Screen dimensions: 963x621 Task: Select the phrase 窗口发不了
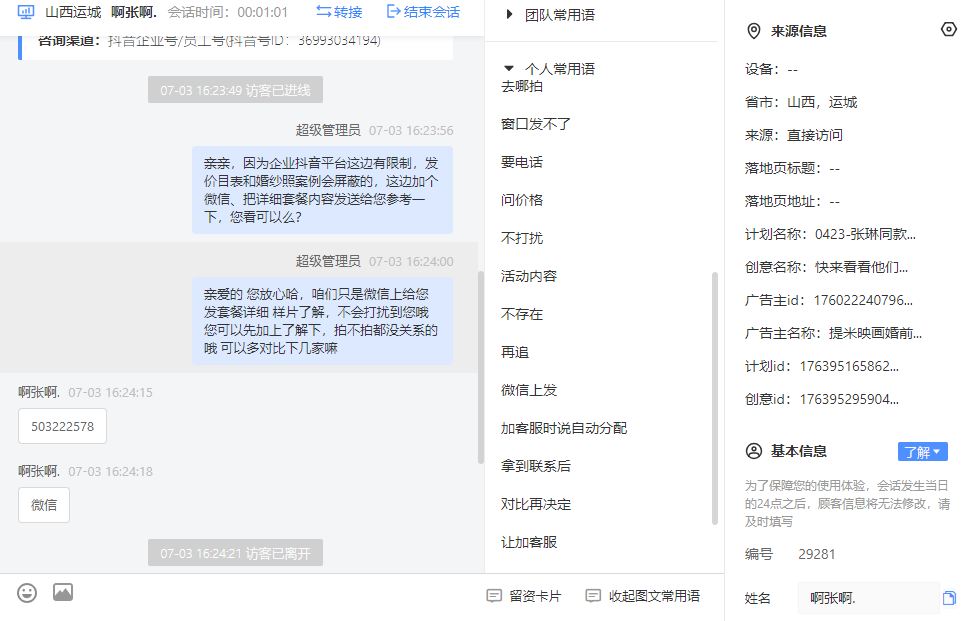click(x=536, y=124)
